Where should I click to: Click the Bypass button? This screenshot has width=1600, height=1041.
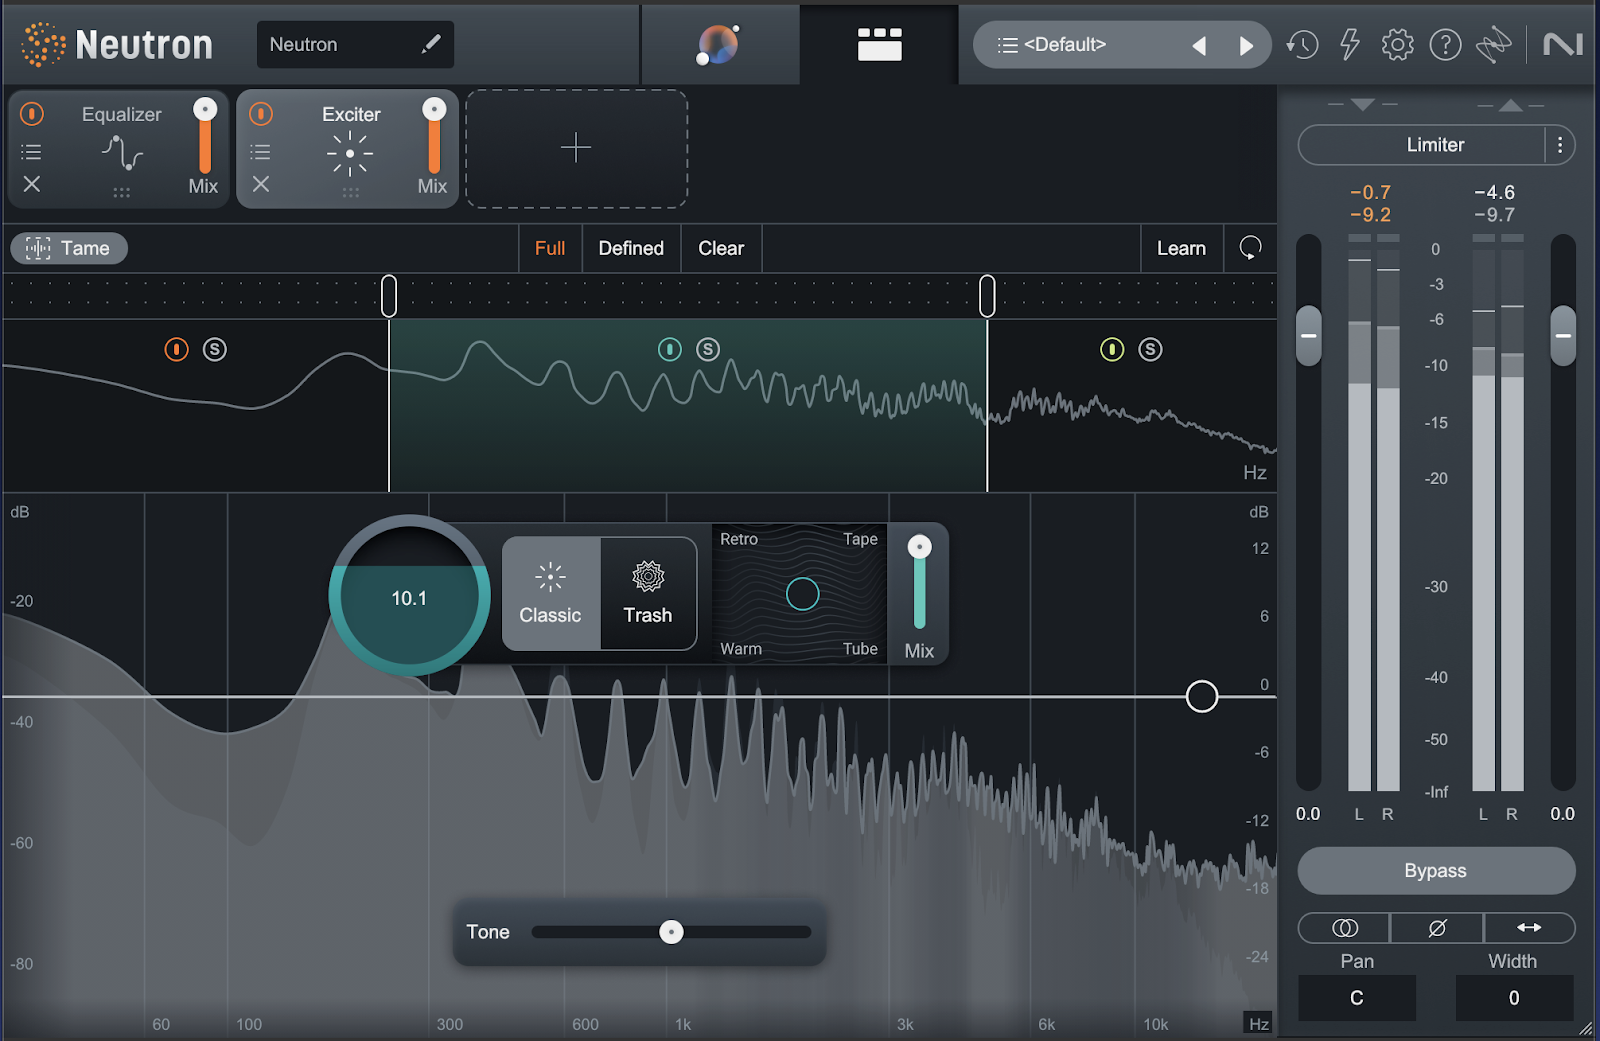click(x=1436, y=871)
